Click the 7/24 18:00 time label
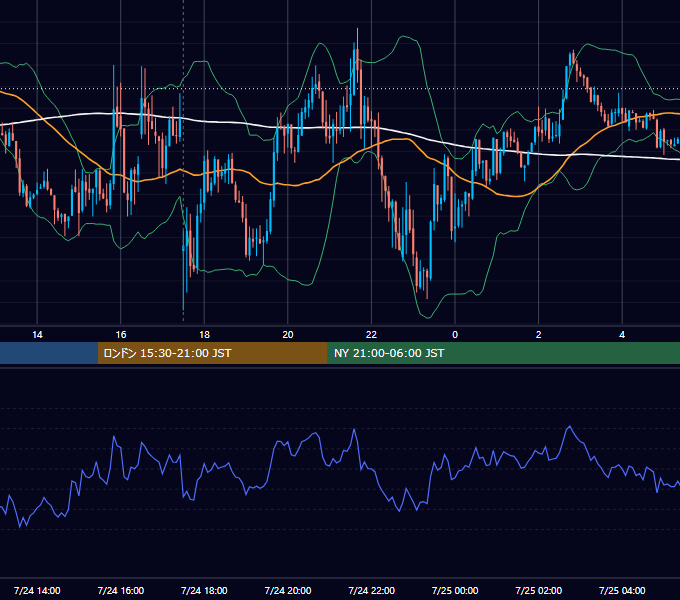680x600 pixels. pyautogui.click(x=204, y=590)
